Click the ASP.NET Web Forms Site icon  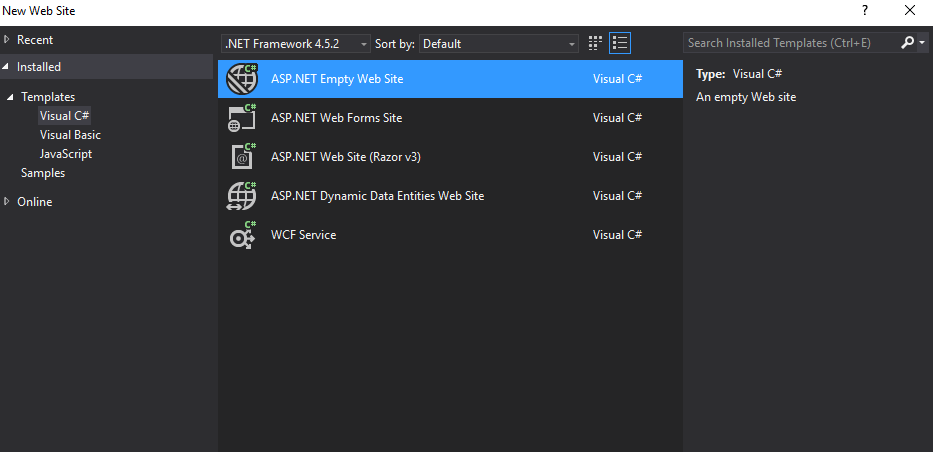point(242,118)
